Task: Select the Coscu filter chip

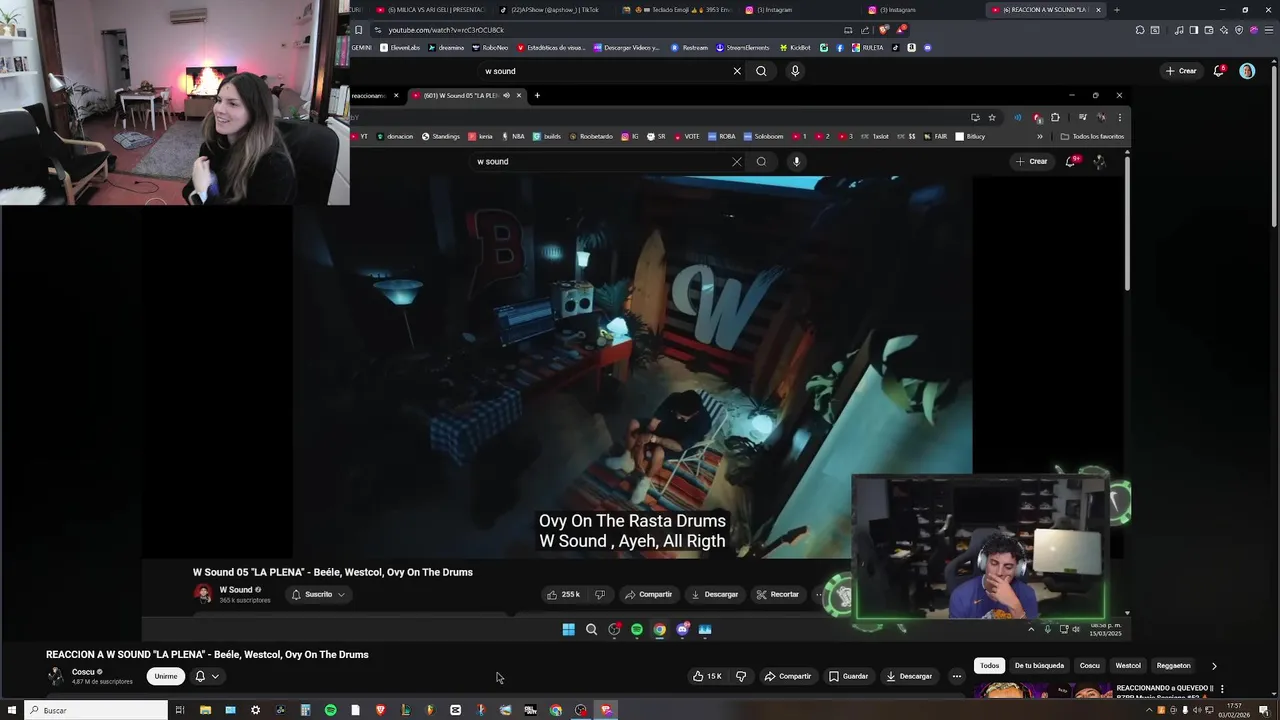Action: (x=1090, y=665)
